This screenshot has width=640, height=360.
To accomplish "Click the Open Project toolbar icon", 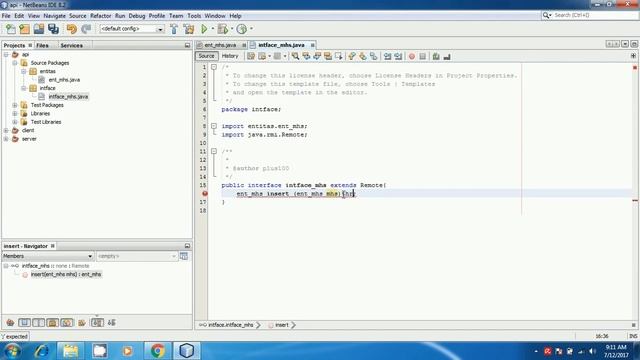I will pos(39,29).
